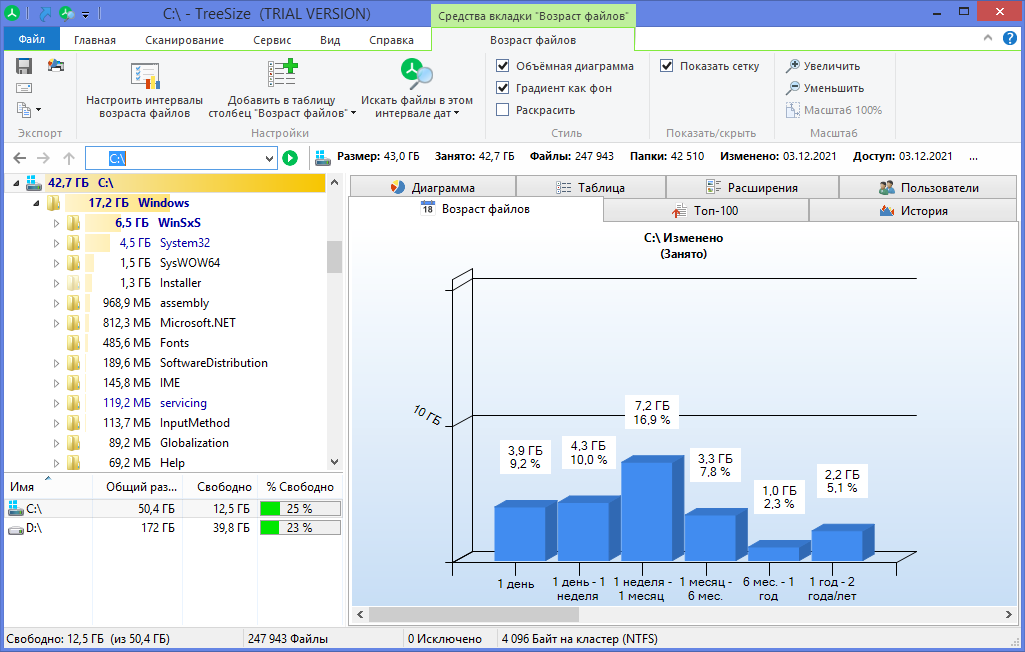Toggle Объёмная диаграмма checkbox

[x=503, y=66]
